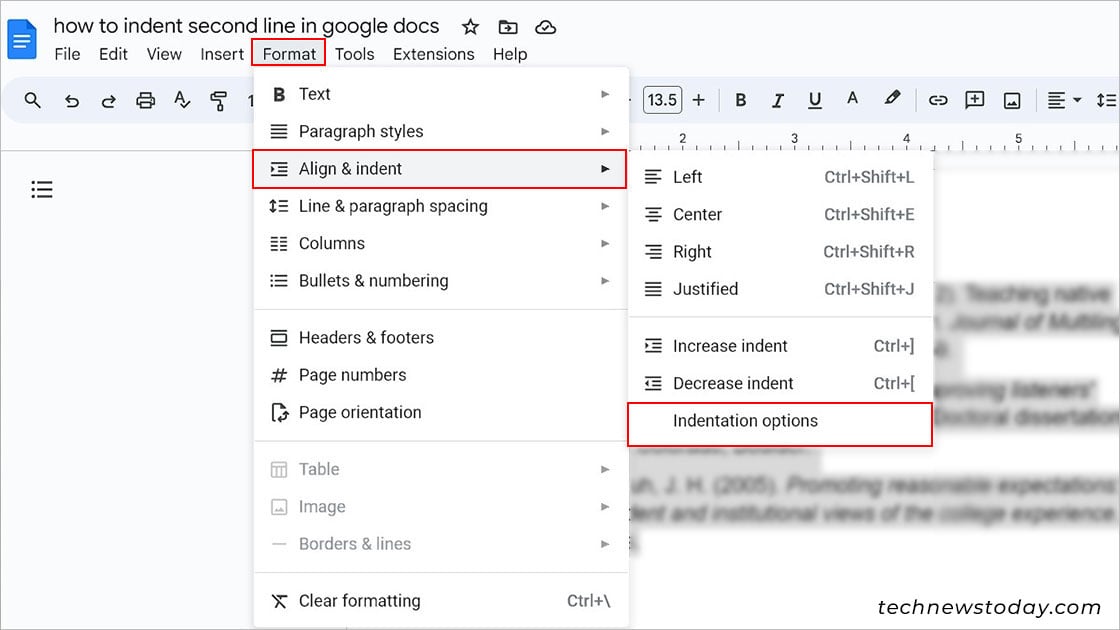This screenshot has width=1120, height=630.
Task: Select Center alignment in submenu
Action: pos(781,214)
